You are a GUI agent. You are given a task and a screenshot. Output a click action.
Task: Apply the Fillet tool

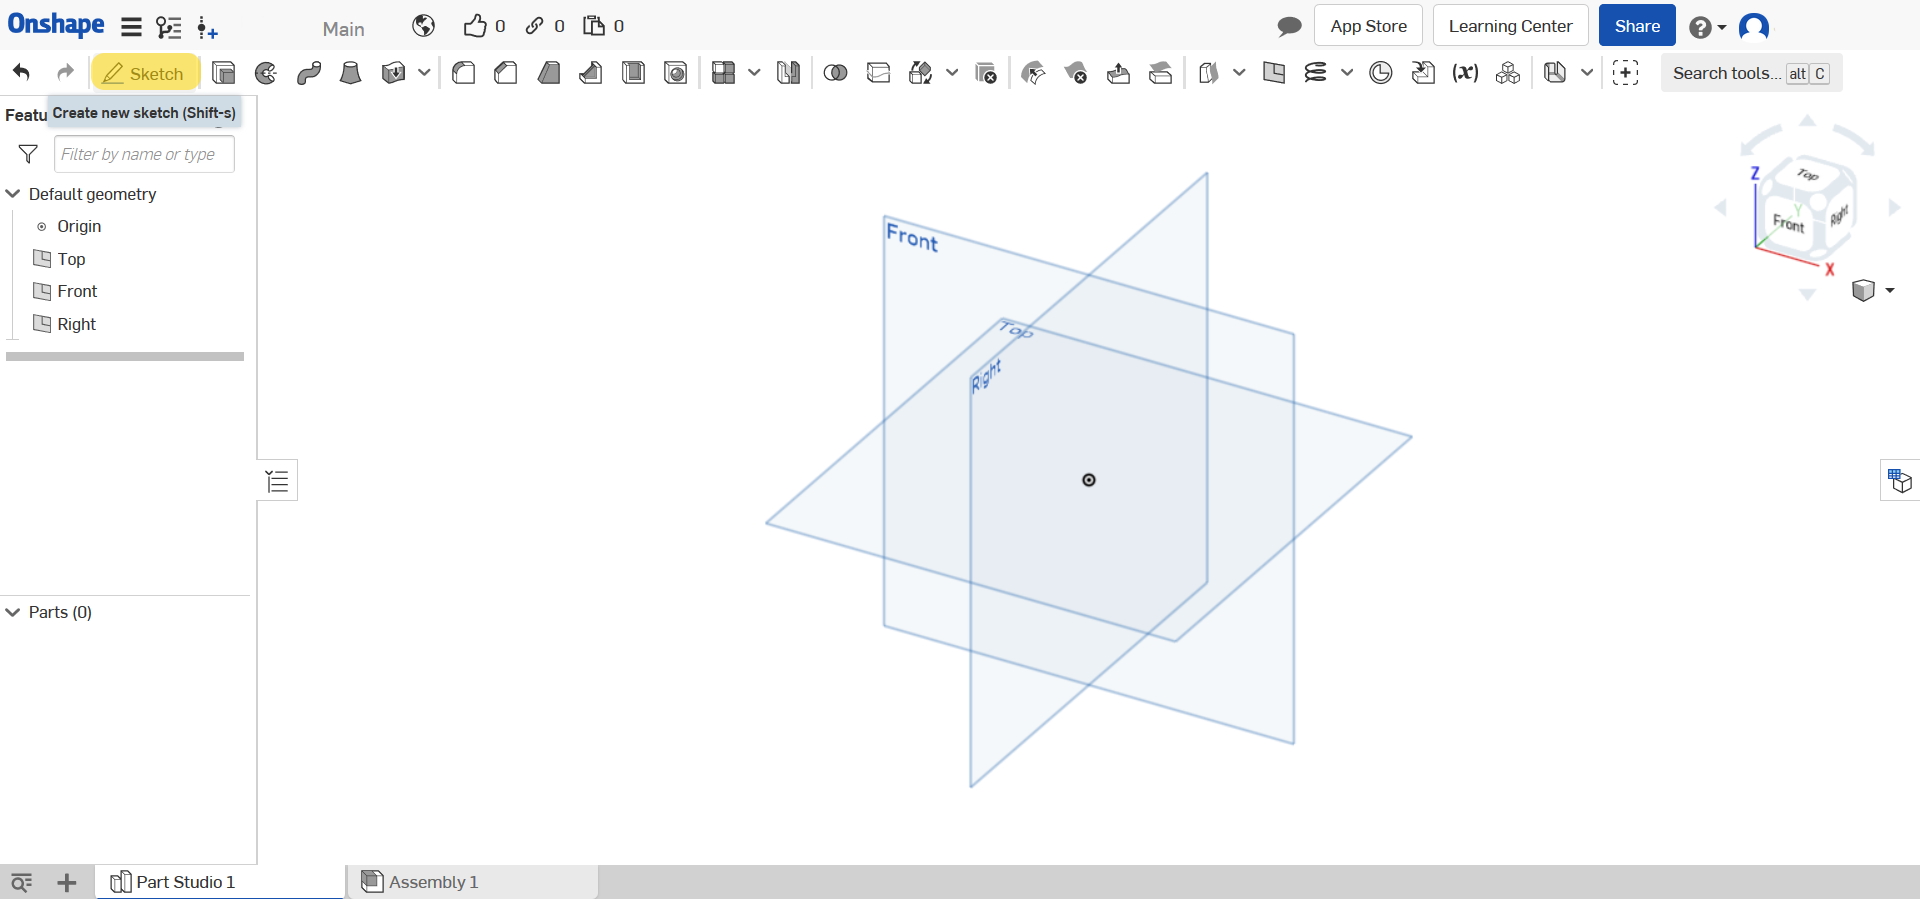463,73
